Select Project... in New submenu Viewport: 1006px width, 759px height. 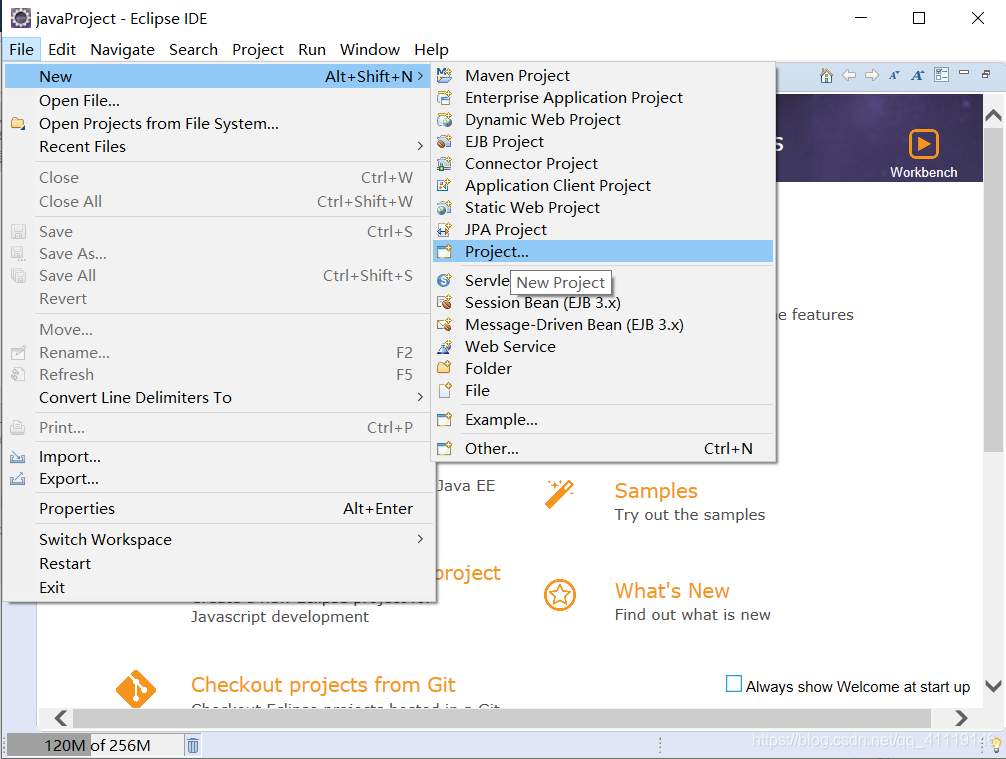603,252
